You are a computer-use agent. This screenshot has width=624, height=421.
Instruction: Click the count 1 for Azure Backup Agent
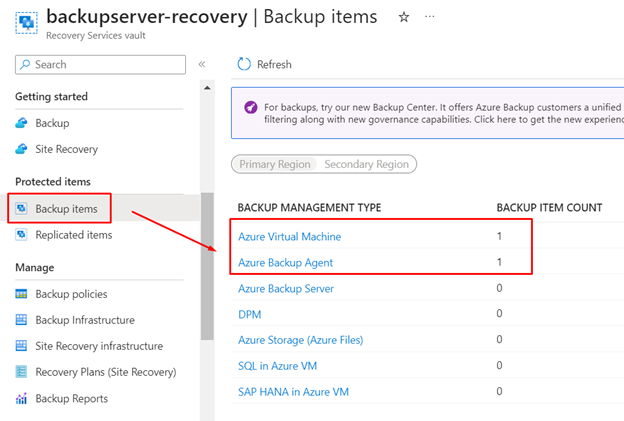[x=499, y=262]
